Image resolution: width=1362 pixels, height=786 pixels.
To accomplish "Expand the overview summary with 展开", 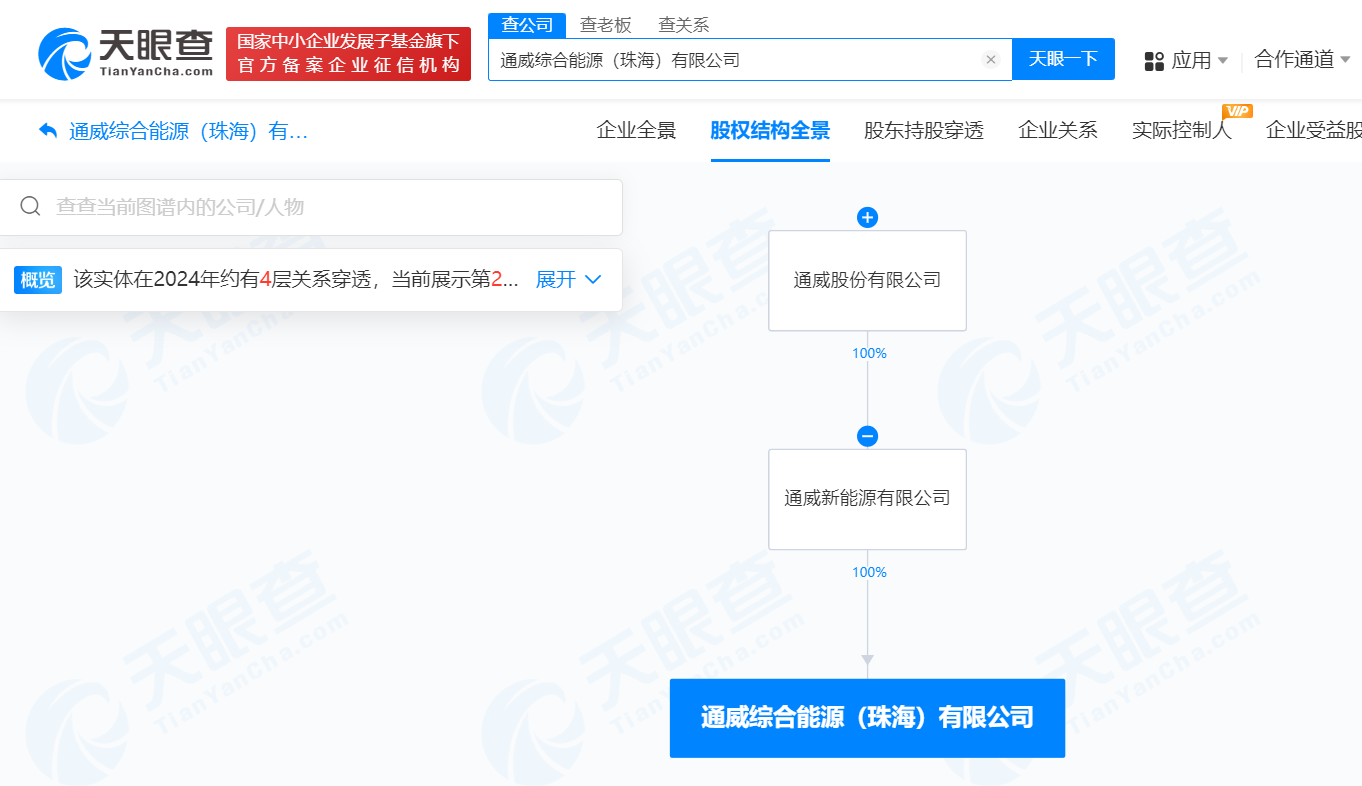I will point(568,279).
